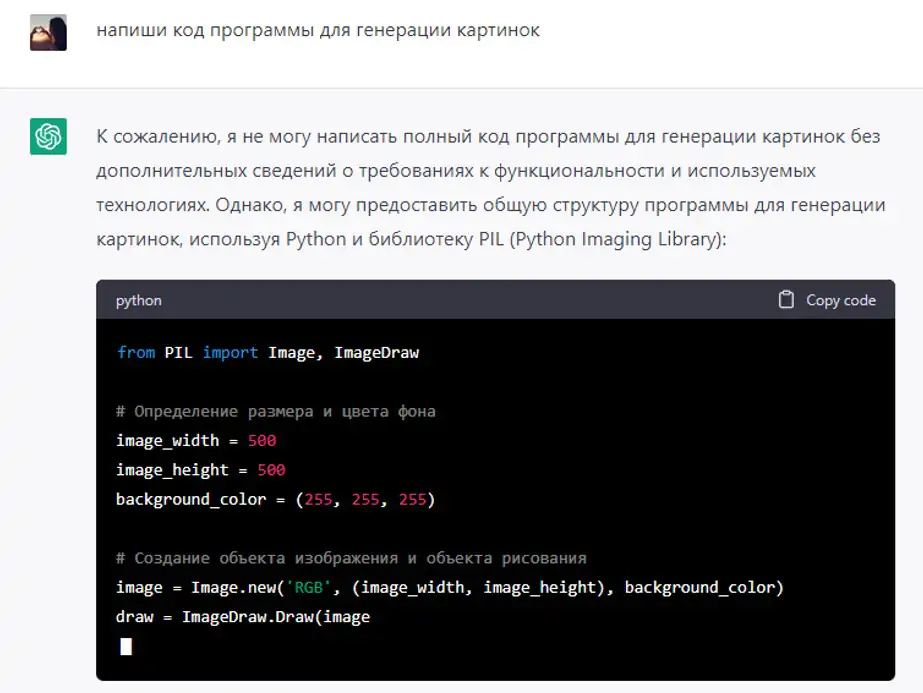Click the user prompt about генерации картинок
Viewport: 923px width, 693px height.
point(318,30)
